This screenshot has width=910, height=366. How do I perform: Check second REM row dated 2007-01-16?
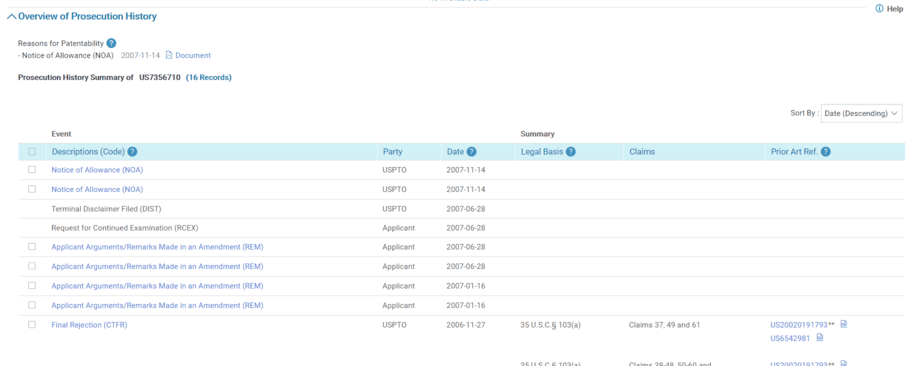tap(32, 305)
